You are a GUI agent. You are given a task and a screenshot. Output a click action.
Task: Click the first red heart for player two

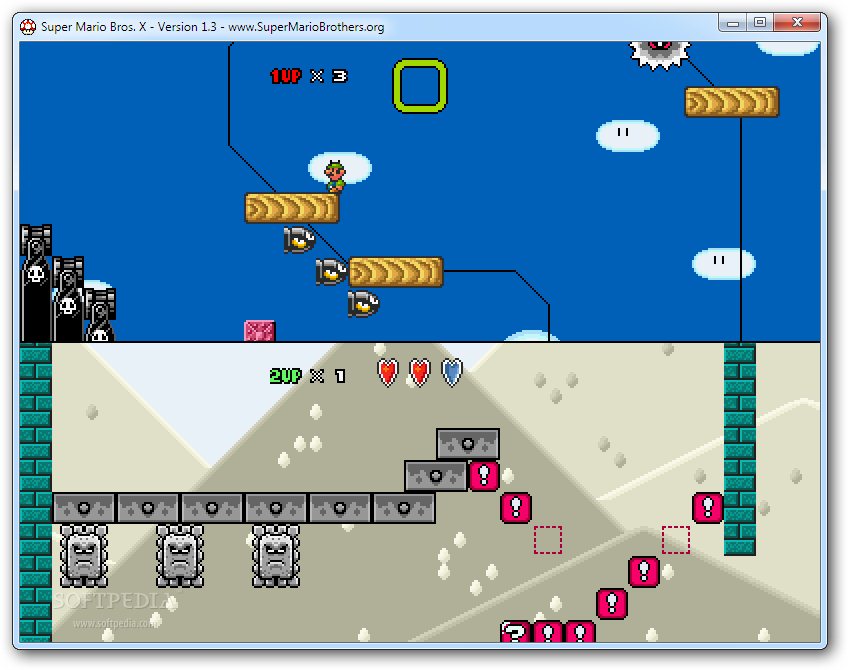(388, 373)
